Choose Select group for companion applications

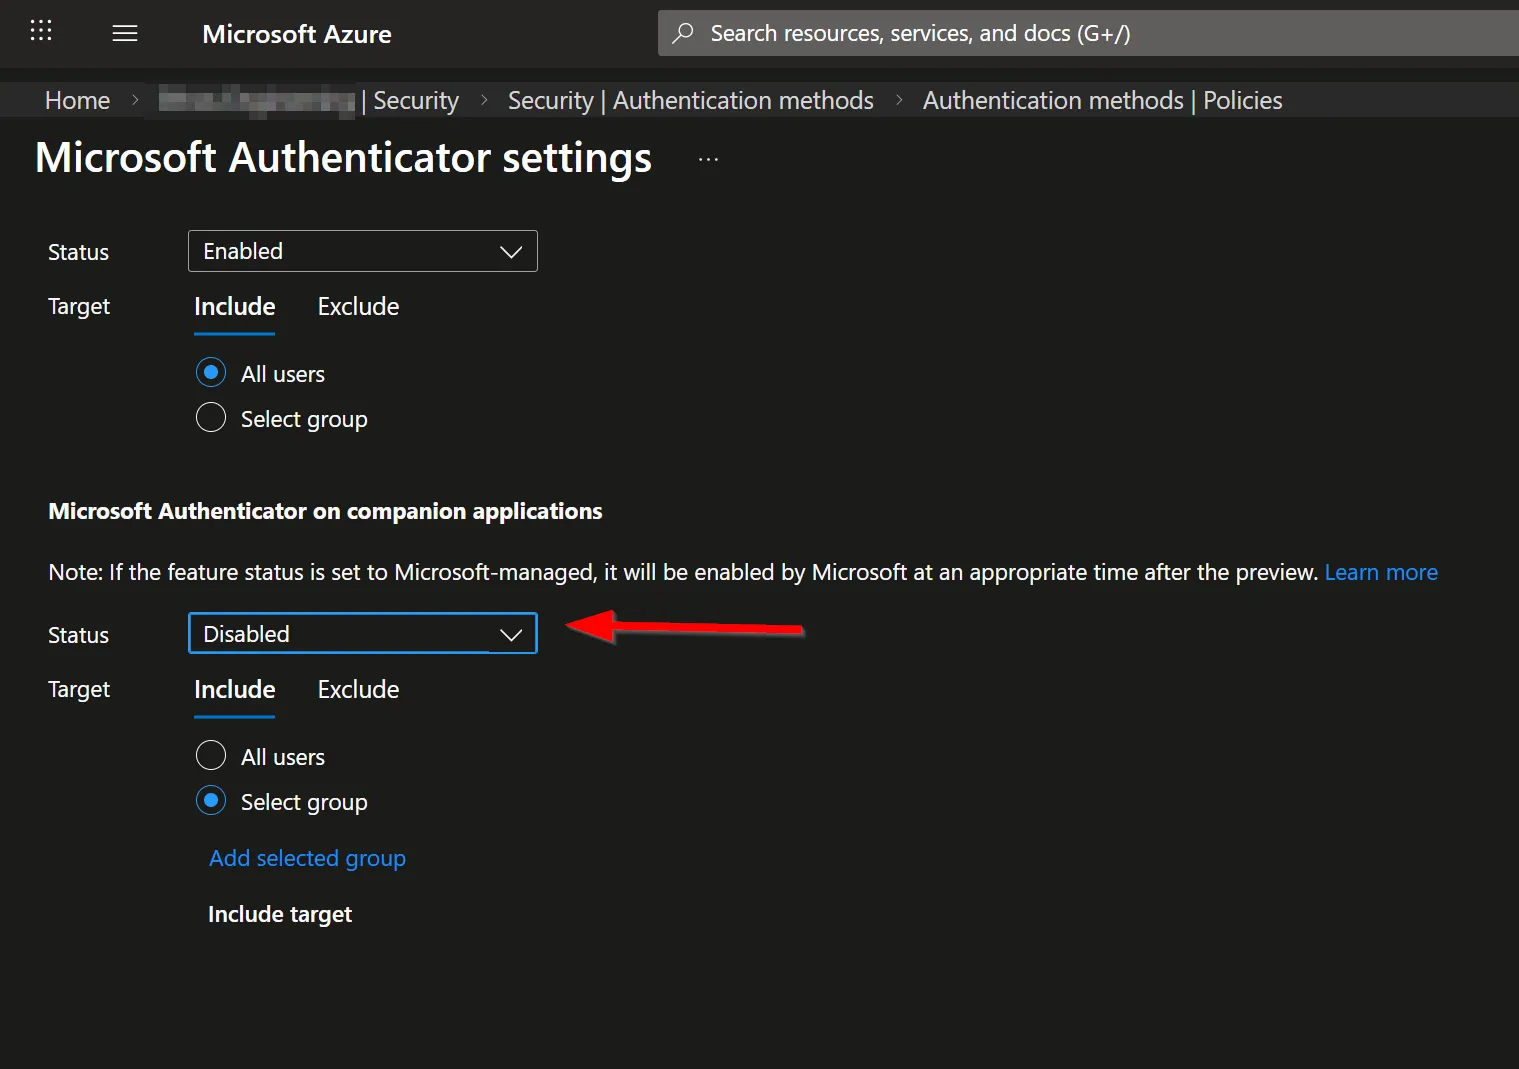[211, 801]
